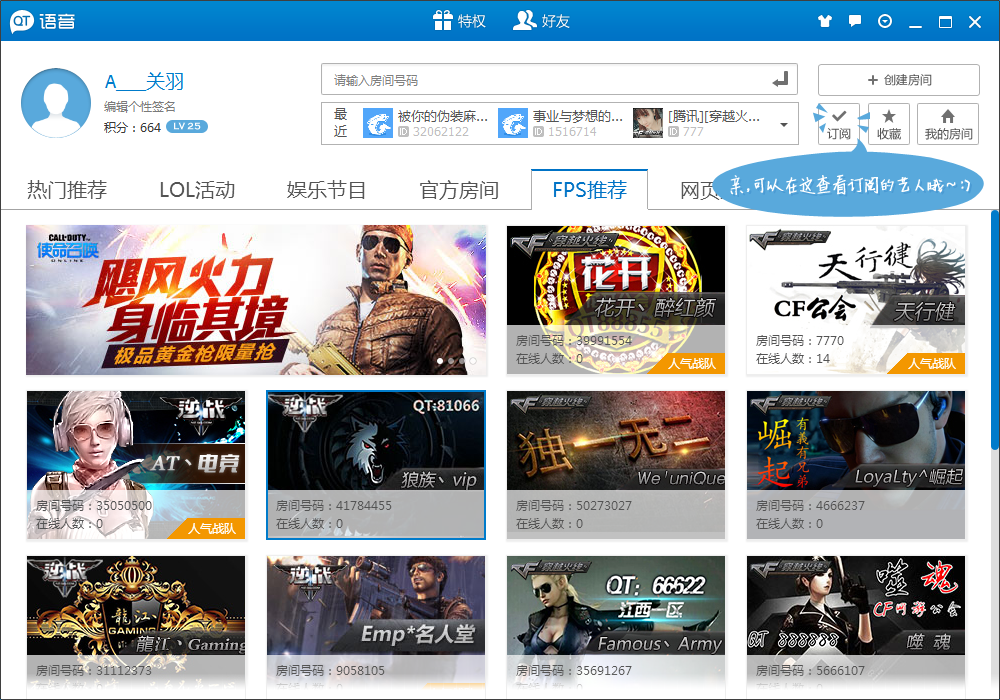Viewport: 1000px width, 700px height.
Task: Click 人气战队 badge on 天行健 card
Action: click(929, 363)
